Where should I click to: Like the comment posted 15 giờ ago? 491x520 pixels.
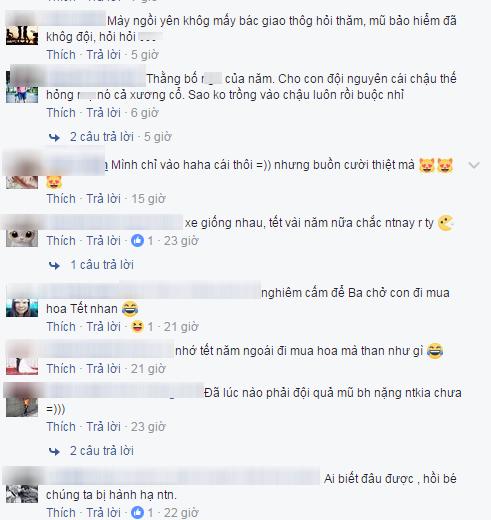point(61,199)
